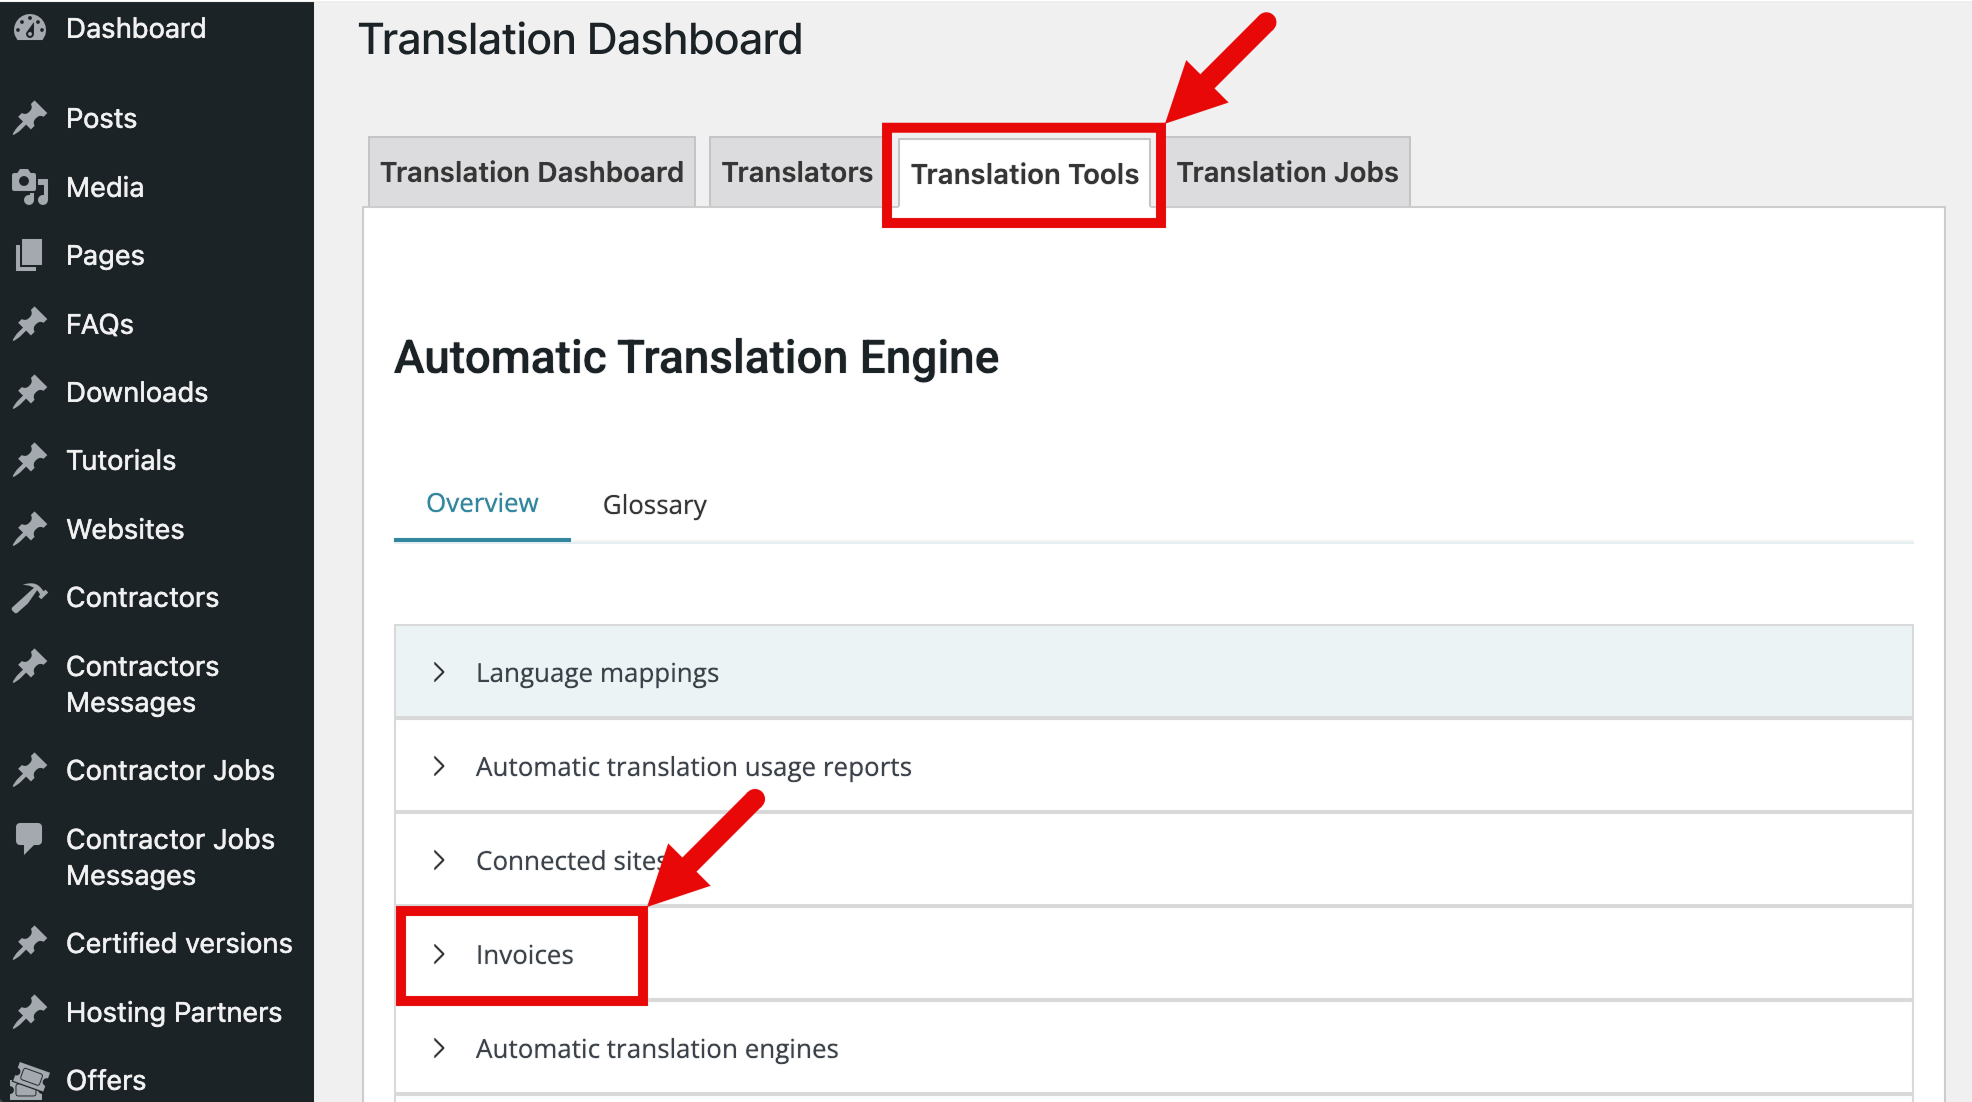Screen dimensions: 1972x1102
Task: Click the 'Language mappings' row label
Action: (x=597, y=673)
